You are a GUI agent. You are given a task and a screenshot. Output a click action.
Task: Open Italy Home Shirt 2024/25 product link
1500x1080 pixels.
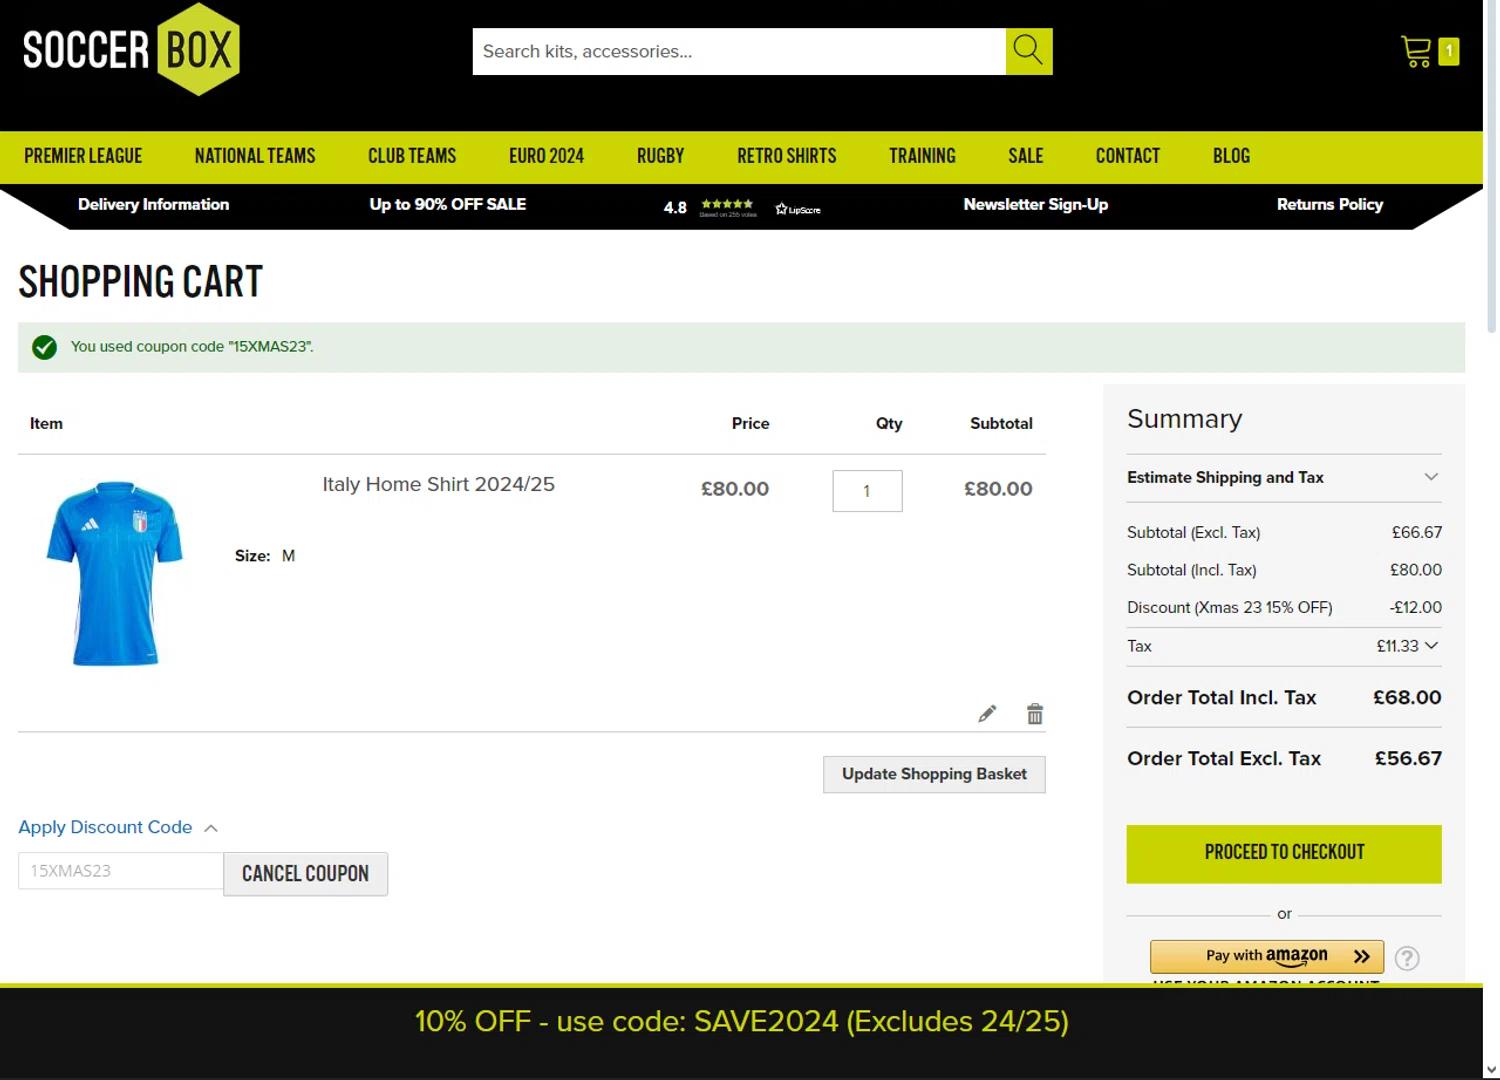pyautogui.click(x=438, y=484)
